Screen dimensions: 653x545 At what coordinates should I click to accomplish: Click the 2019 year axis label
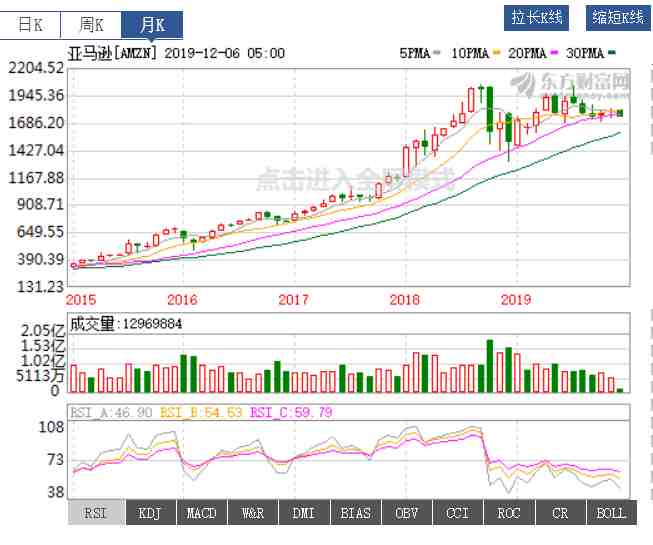pyautogui.click(x=516, y=300)
